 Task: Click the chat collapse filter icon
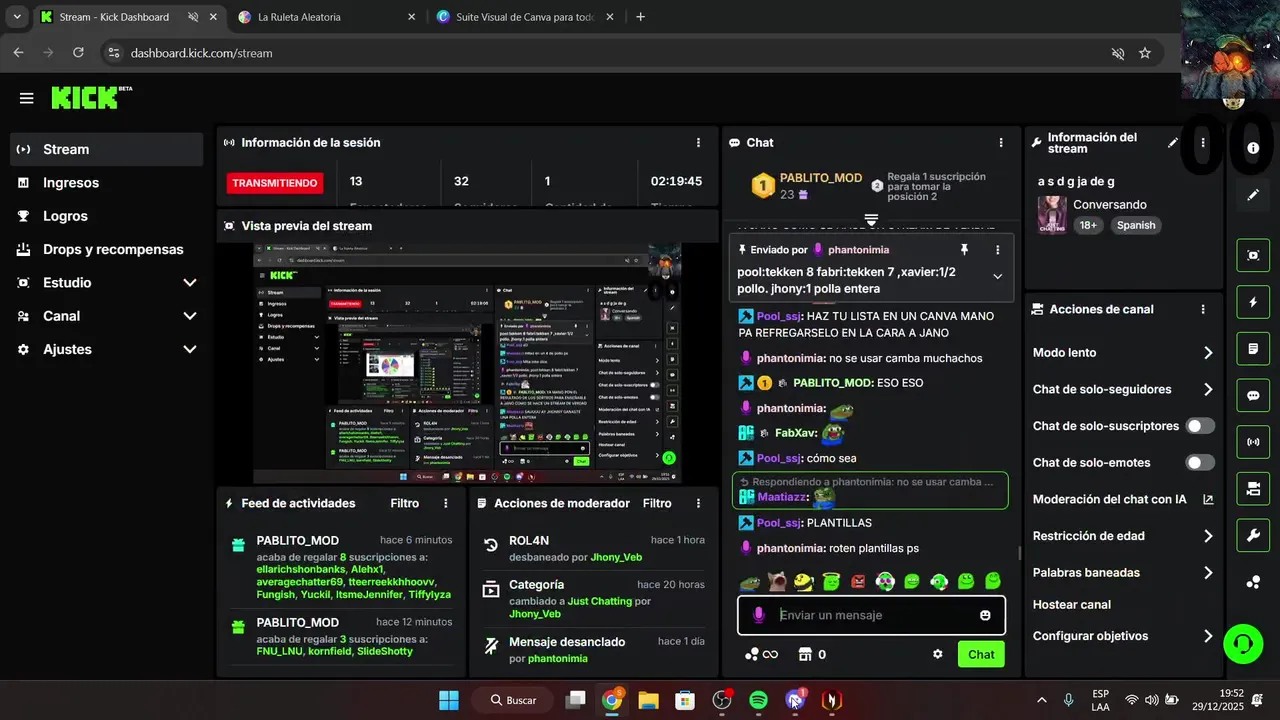(x=871, y=219)
